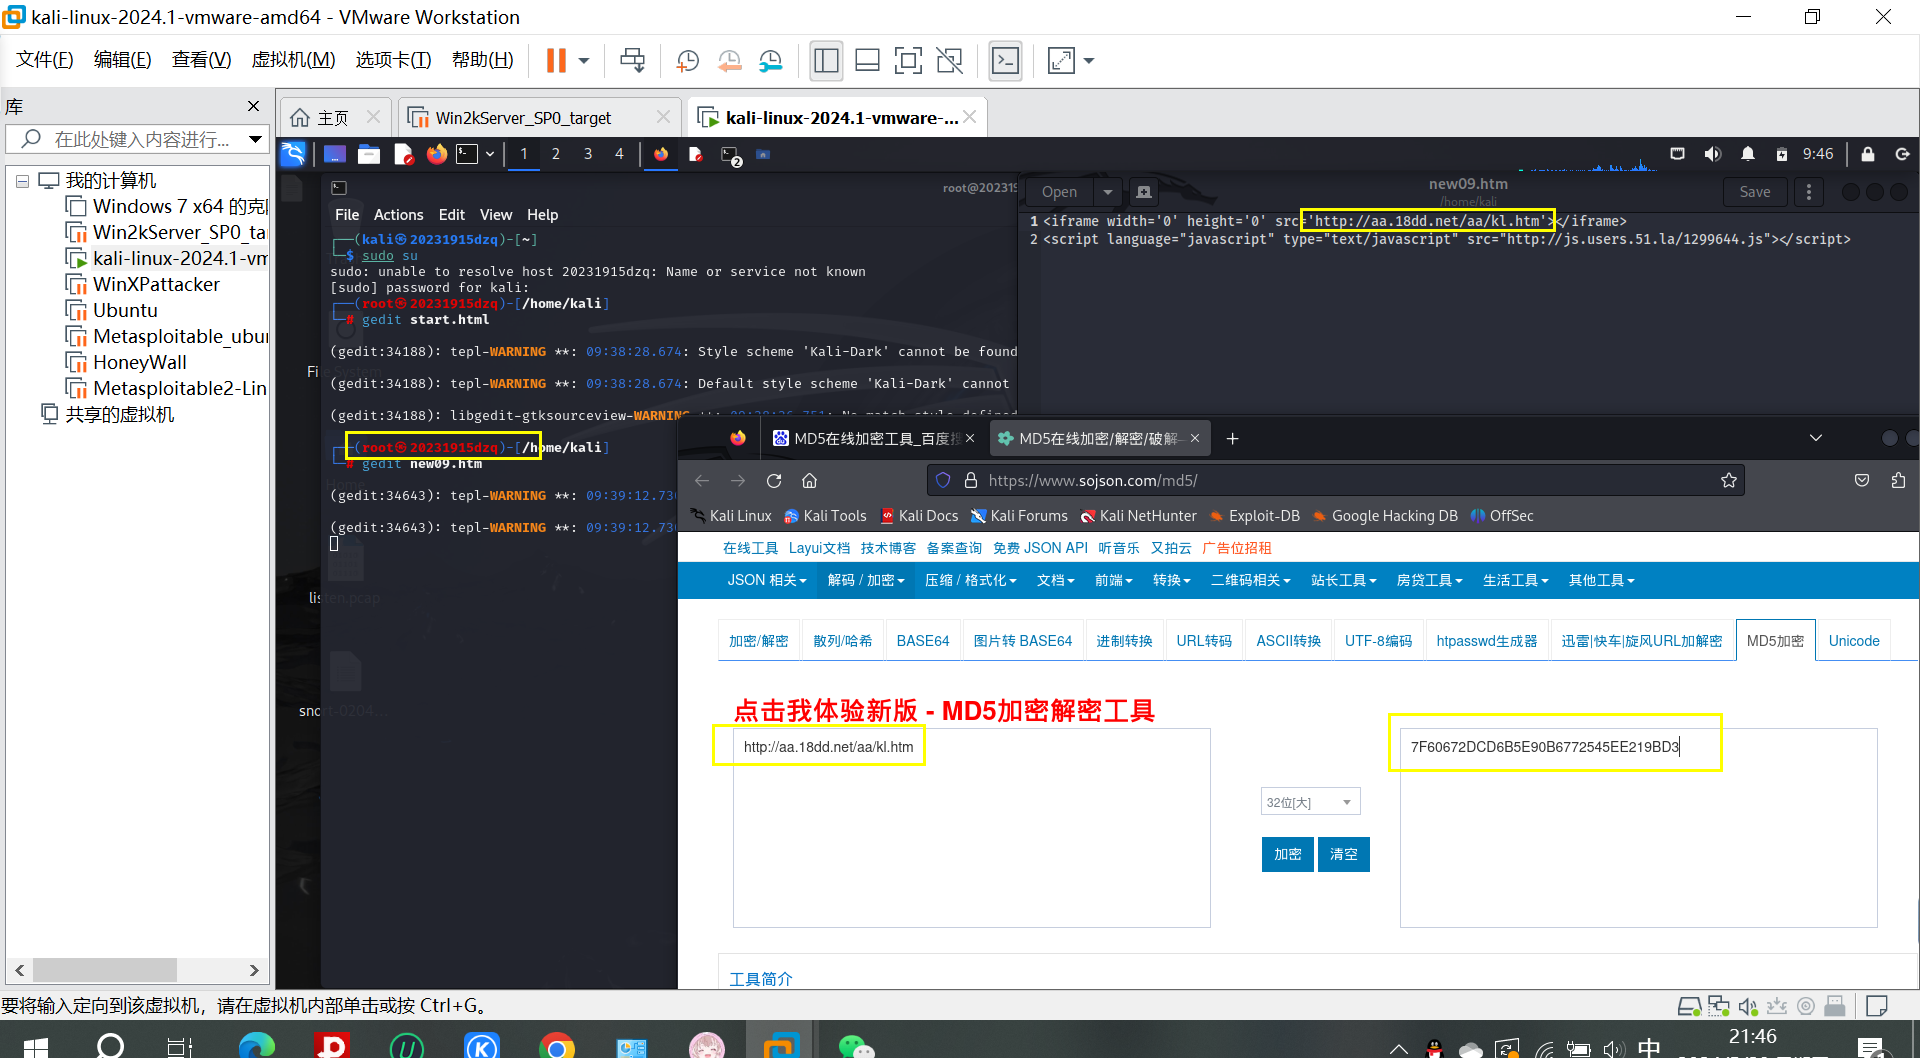Open the VMware 虚拟机(M) menu
Viewport: 1920px width, 1058px height.
pyautogui.click(x=293, y=60)
